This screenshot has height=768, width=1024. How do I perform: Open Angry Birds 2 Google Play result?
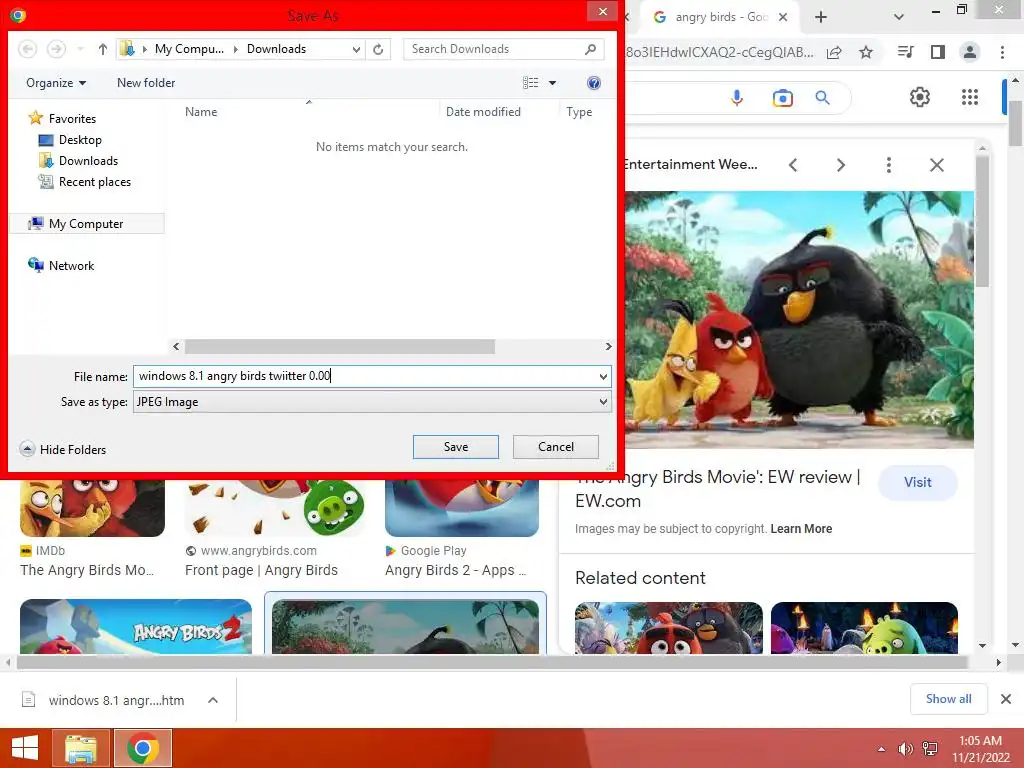click(x=455, y=570)
